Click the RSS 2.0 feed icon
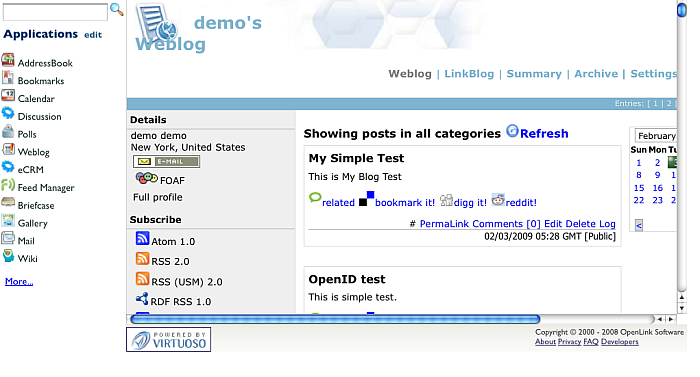Screen dimensions: 700x377 click(142, 259)
